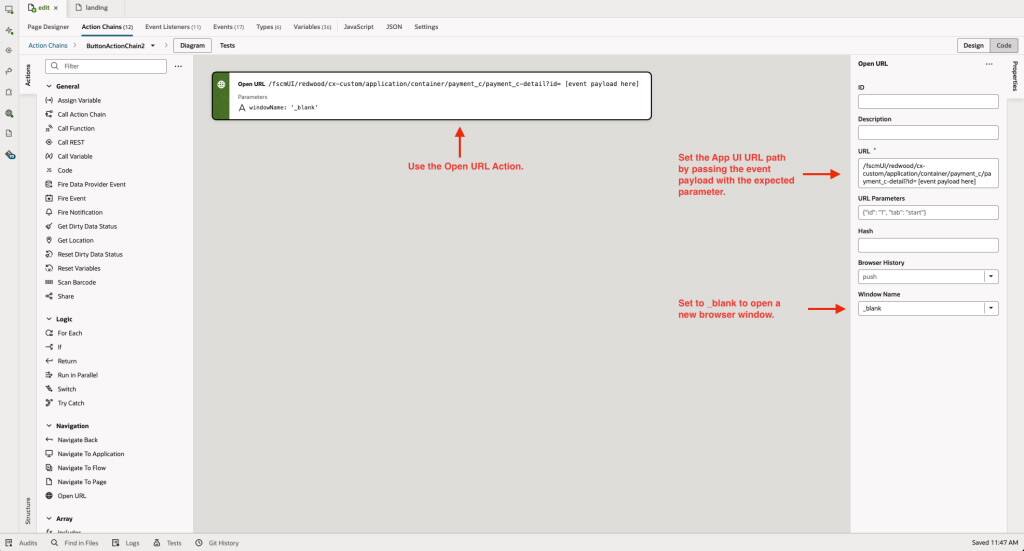Select the Open URL globe icon in Navigation list

coord(49,496)
